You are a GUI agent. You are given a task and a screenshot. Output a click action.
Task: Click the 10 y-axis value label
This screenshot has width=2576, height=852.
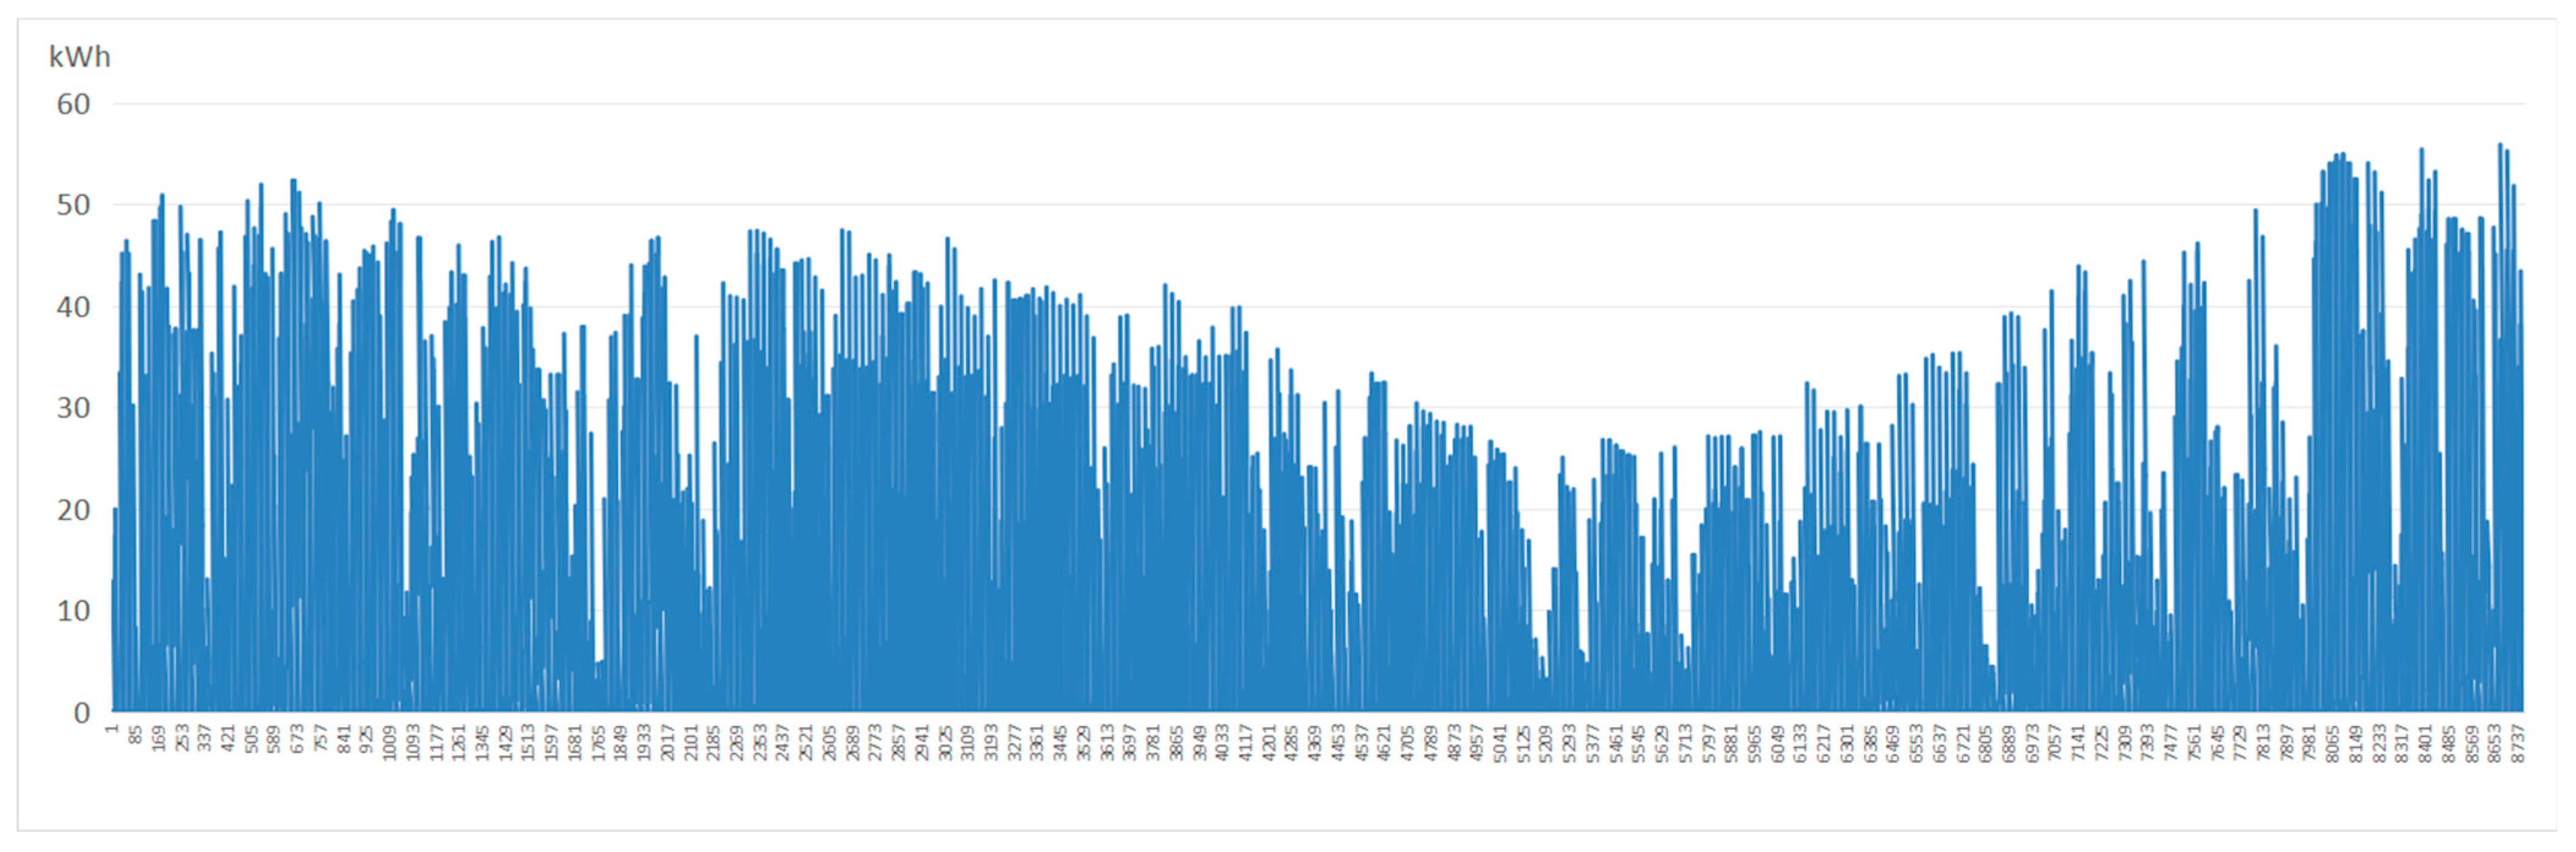tap(73, 611)
